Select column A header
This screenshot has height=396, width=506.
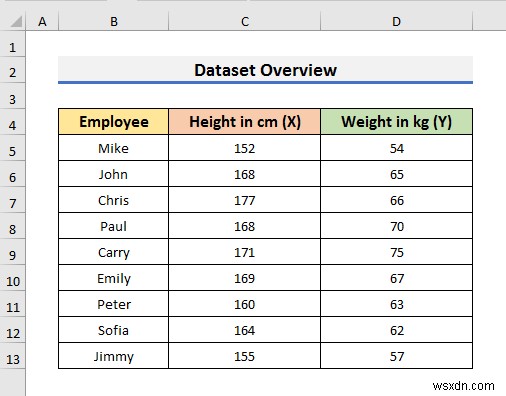pos(42,22)
